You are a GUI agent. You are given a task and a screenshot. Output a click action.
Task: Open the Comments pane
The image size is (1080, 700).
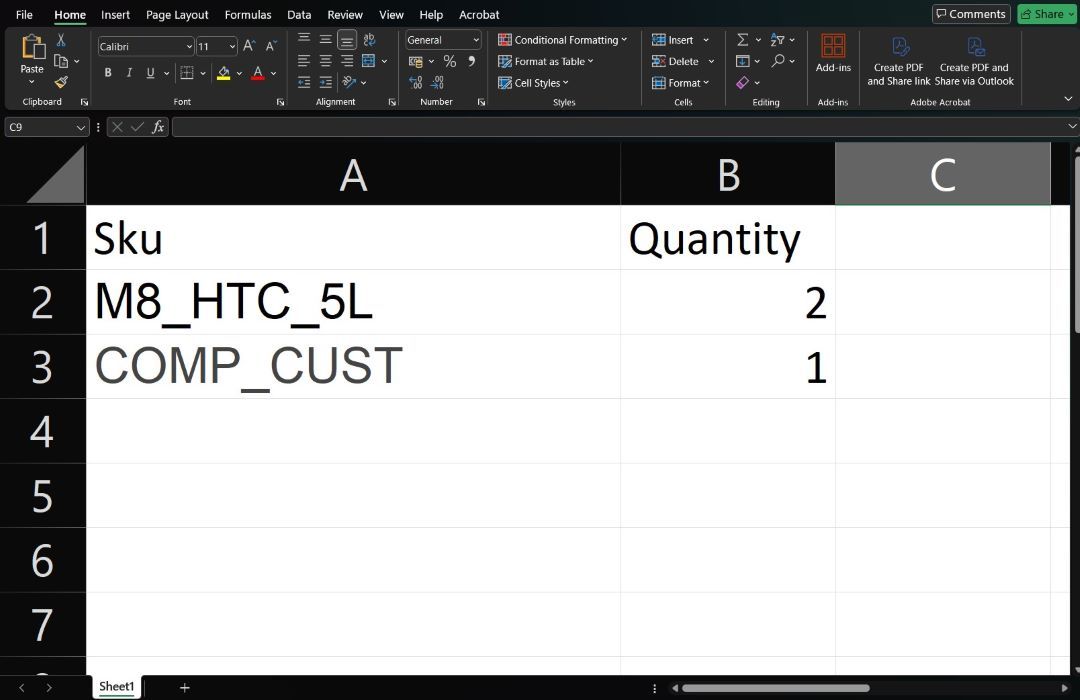[971, 14]
